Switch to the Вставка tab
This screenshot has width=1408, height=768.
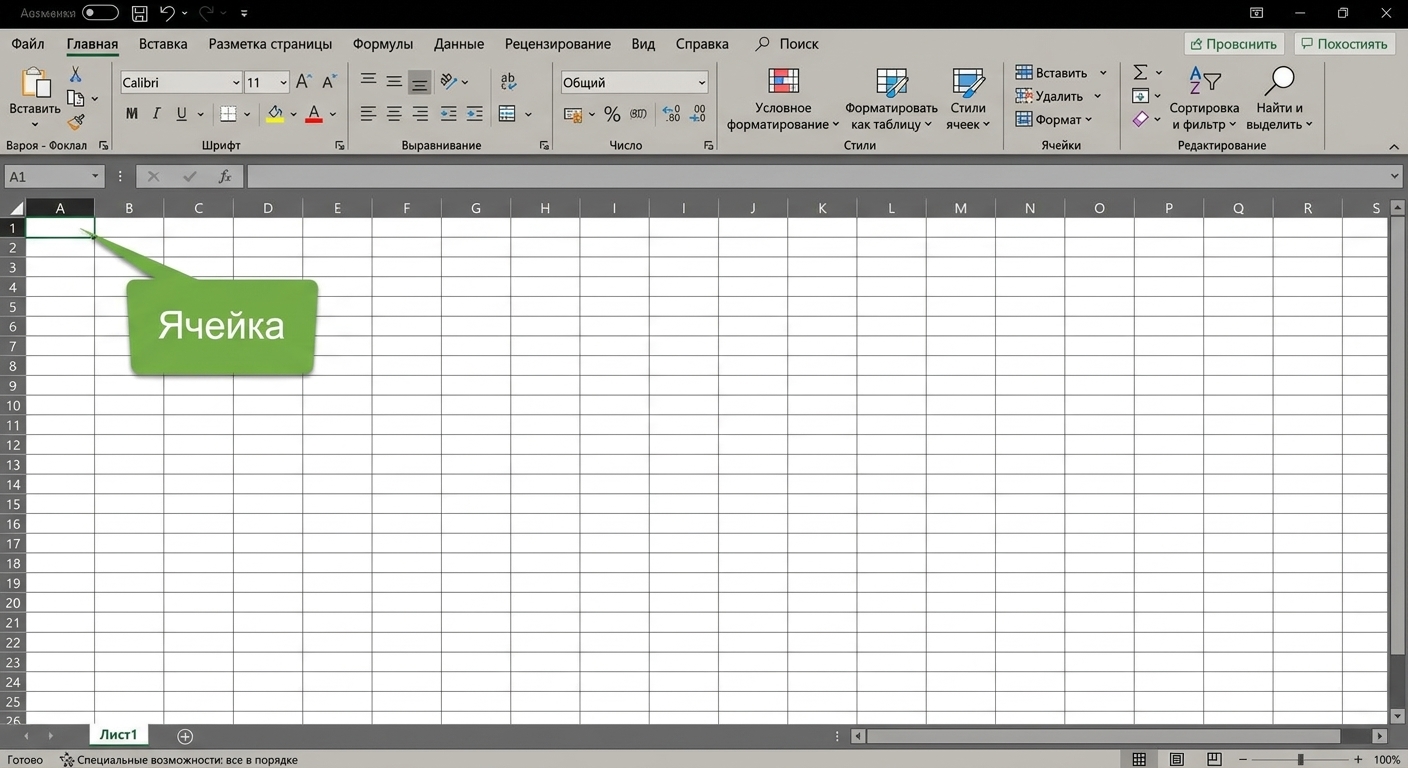(x=163, y=44)
